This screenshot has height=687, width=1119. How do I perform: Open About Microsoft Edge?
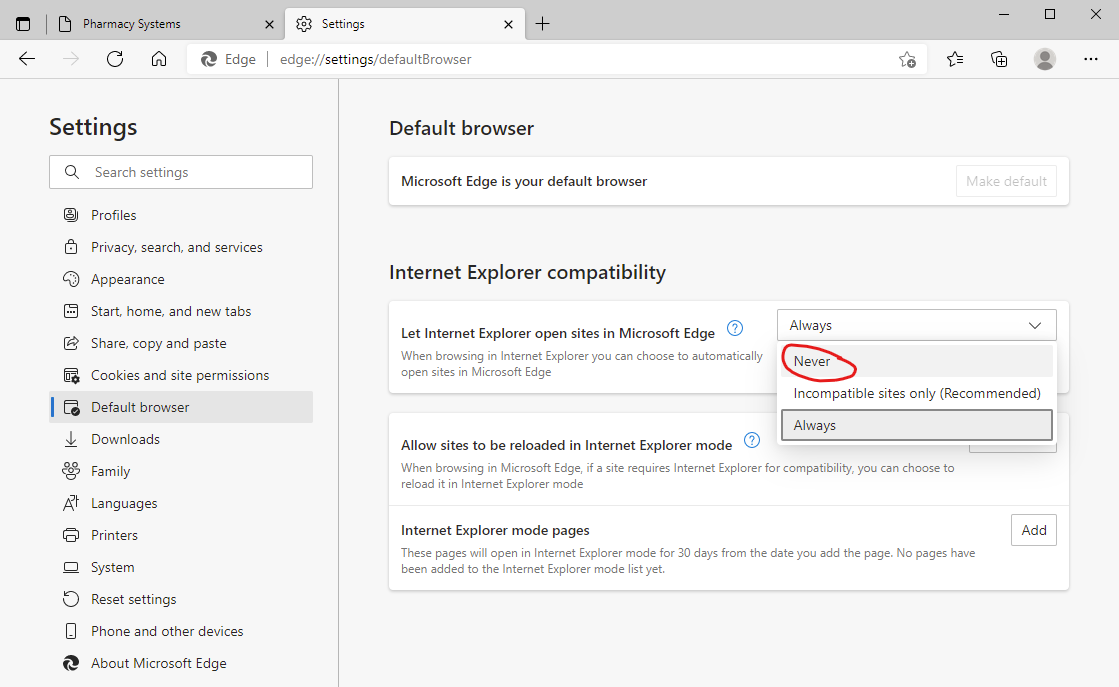tap(157, 662)
